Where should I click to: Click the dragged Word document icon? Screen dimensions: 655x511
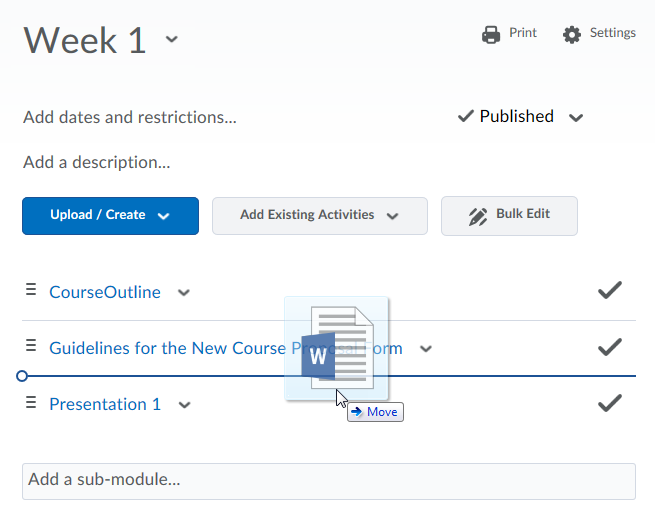tap(337, 348)
